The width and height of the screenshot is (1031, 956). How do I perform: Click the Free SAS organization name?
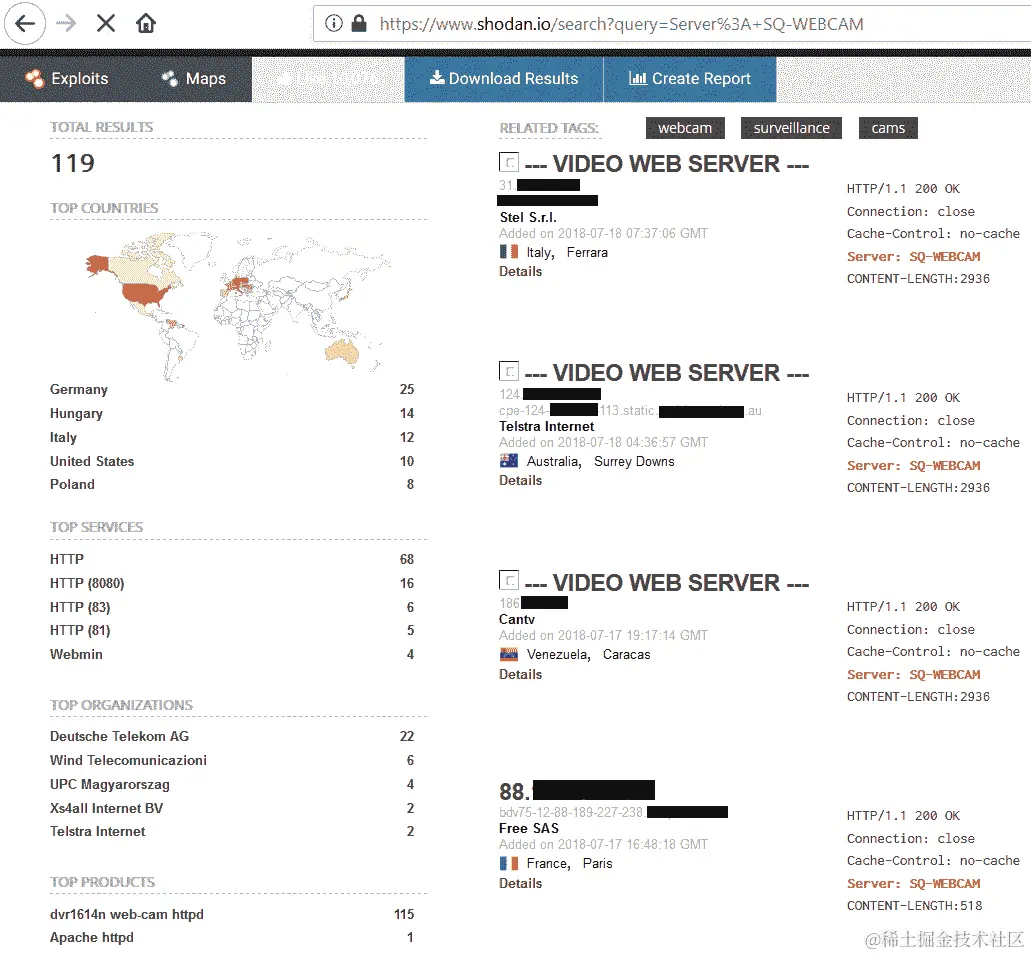click(529, 828)
